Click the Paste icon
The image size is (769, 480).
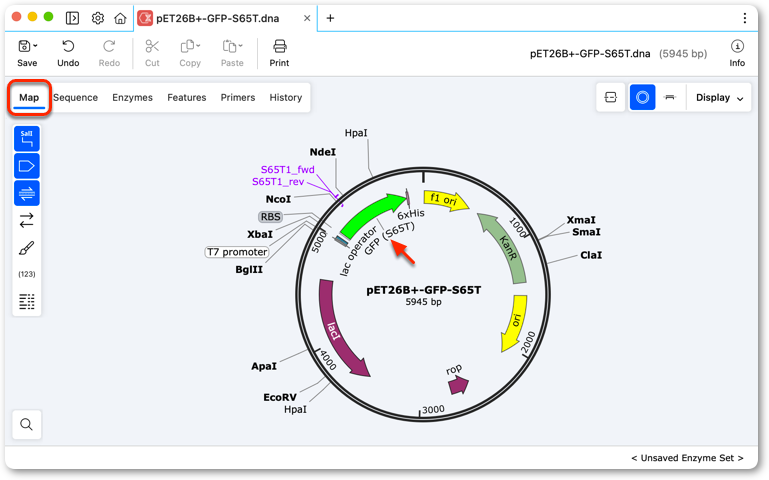tap(229, 47)
